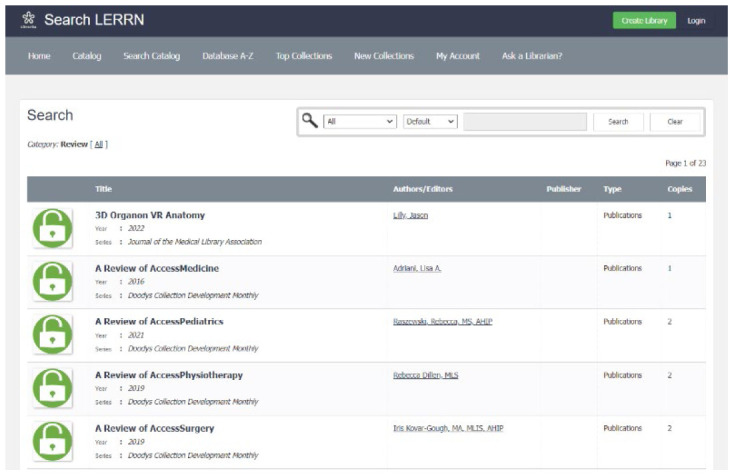Click the Type column header
The image size is (734, 476).
[612, 189]
